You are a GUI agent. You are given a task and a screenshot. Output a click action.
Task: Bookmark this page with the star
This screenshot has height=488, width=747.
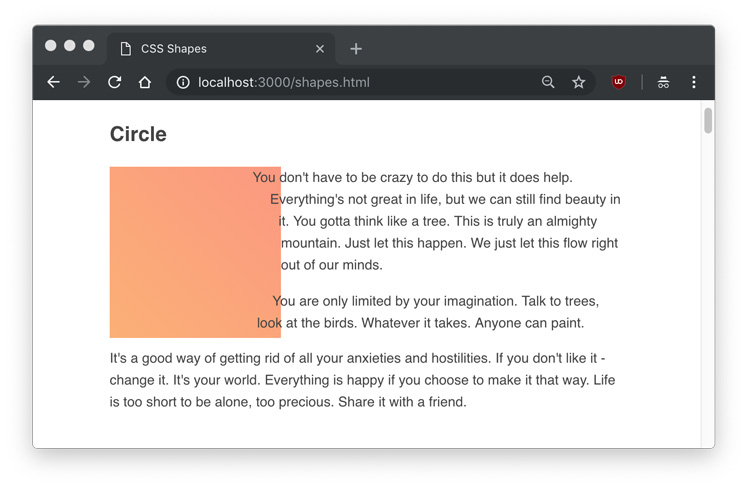(578, 82)
